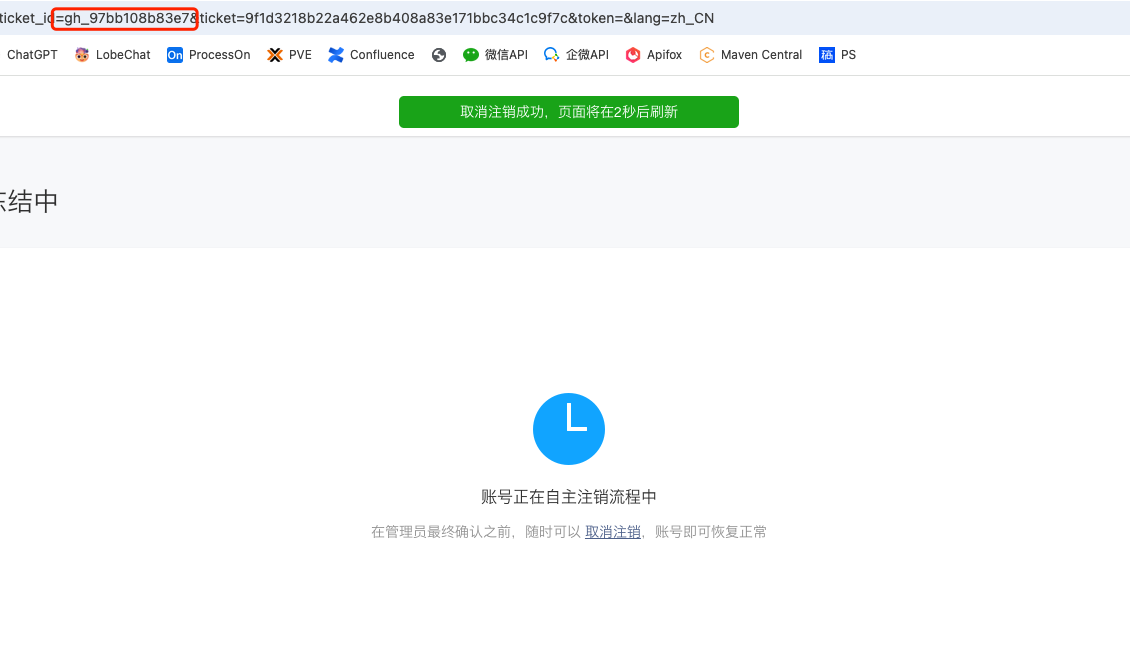Click the Confluence bookmark icon
Image resolution: width=1130 pixels, height=660 pixels.
[x=336, y=55]
